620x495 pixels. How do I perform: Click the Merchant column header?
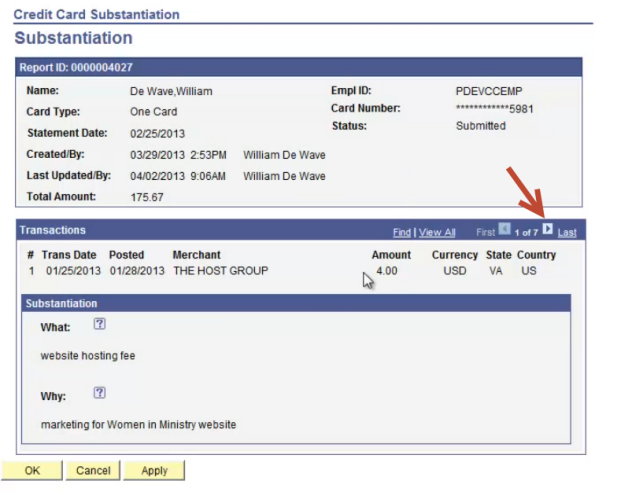pyautogui.click(x=196, y=255)
